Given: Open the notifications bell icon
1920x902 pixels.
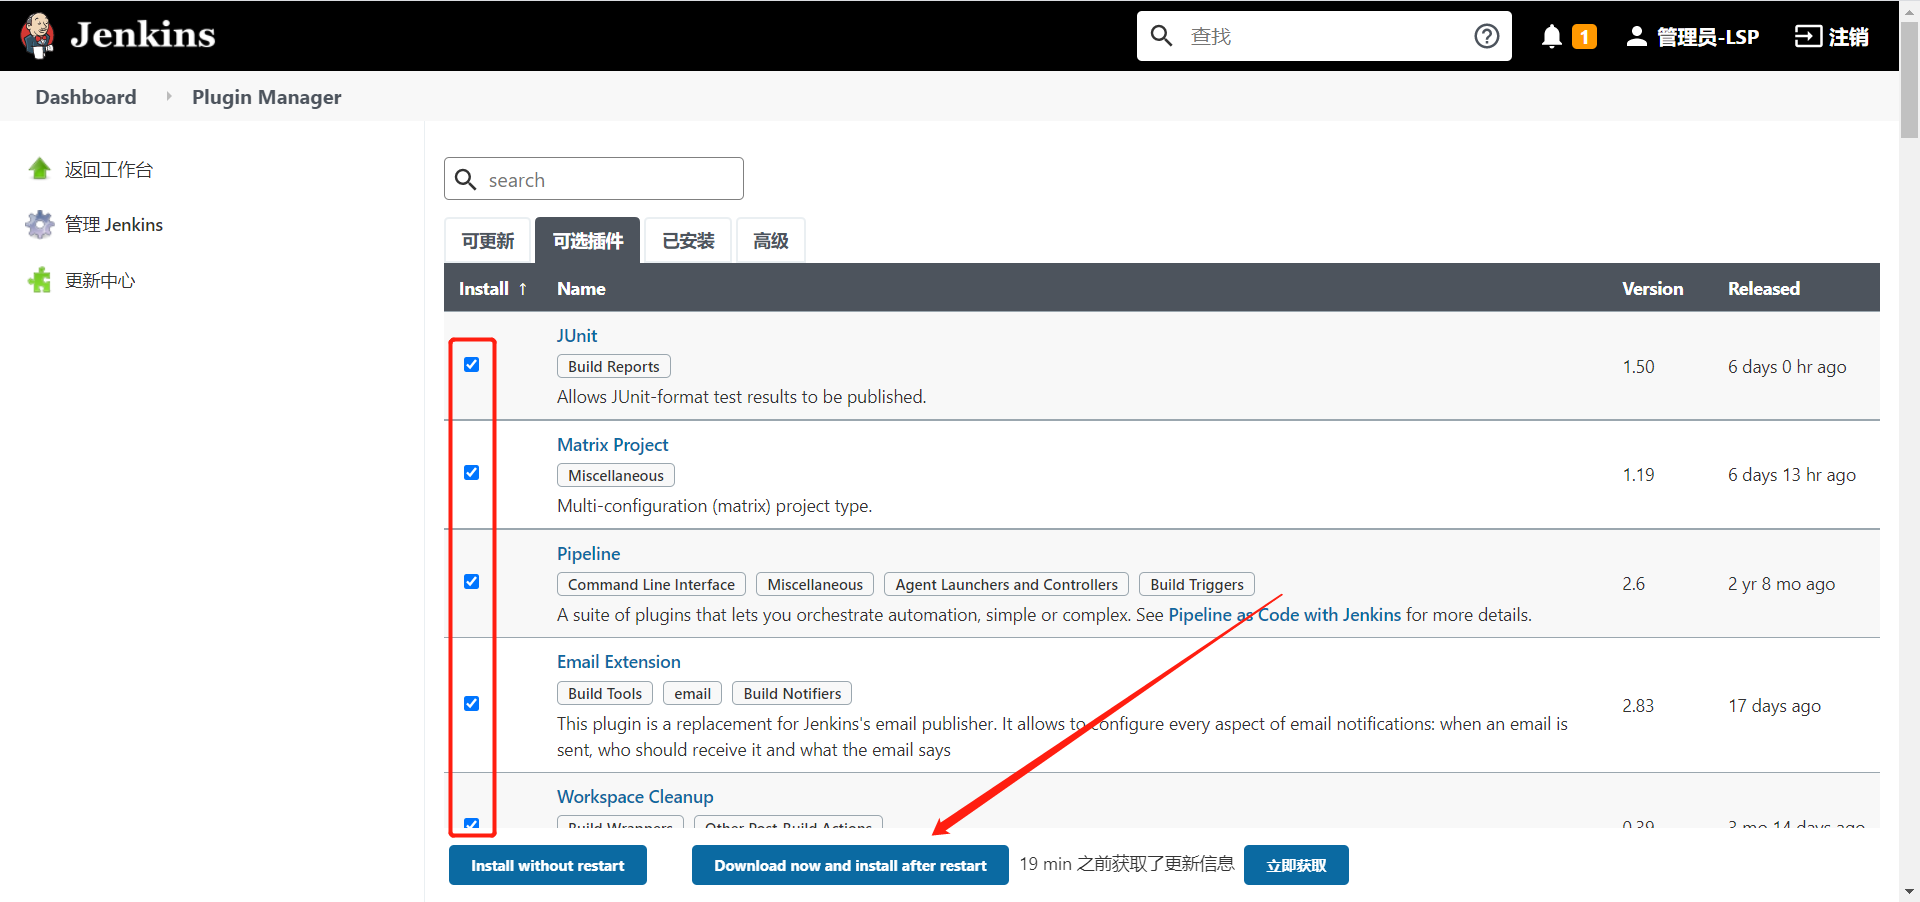Looking at the screenshot, I should (x=1551, y=37).
